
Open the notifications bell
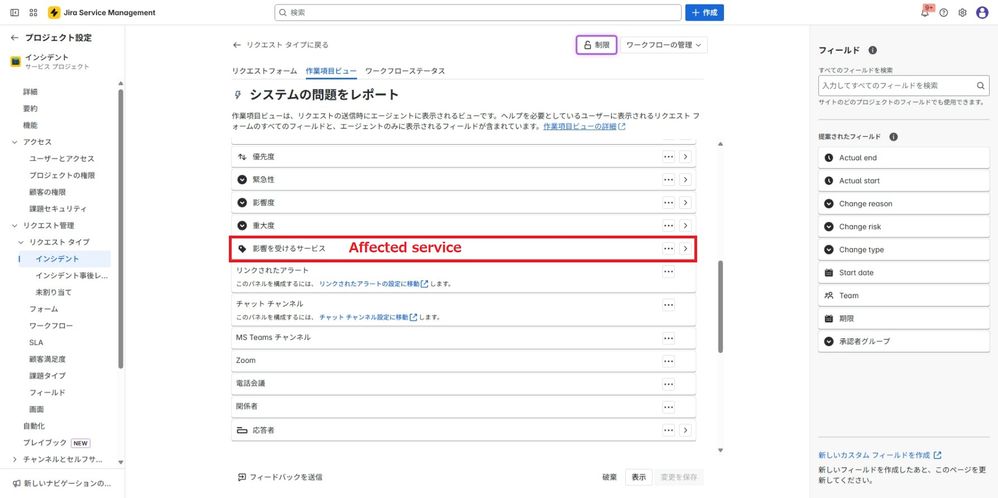[925, 13]
